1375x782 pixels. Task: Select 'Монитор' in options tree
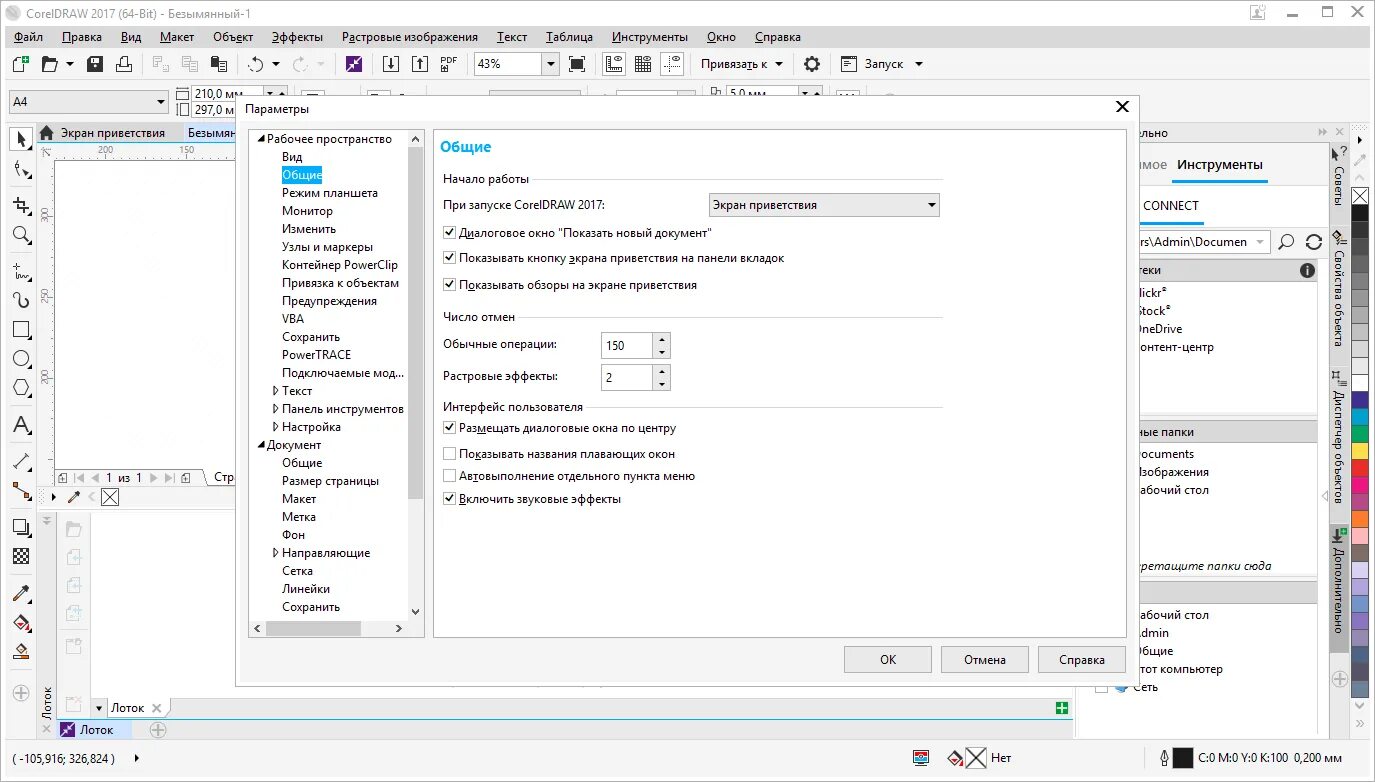pyautogui.click(x=307, y=211)
